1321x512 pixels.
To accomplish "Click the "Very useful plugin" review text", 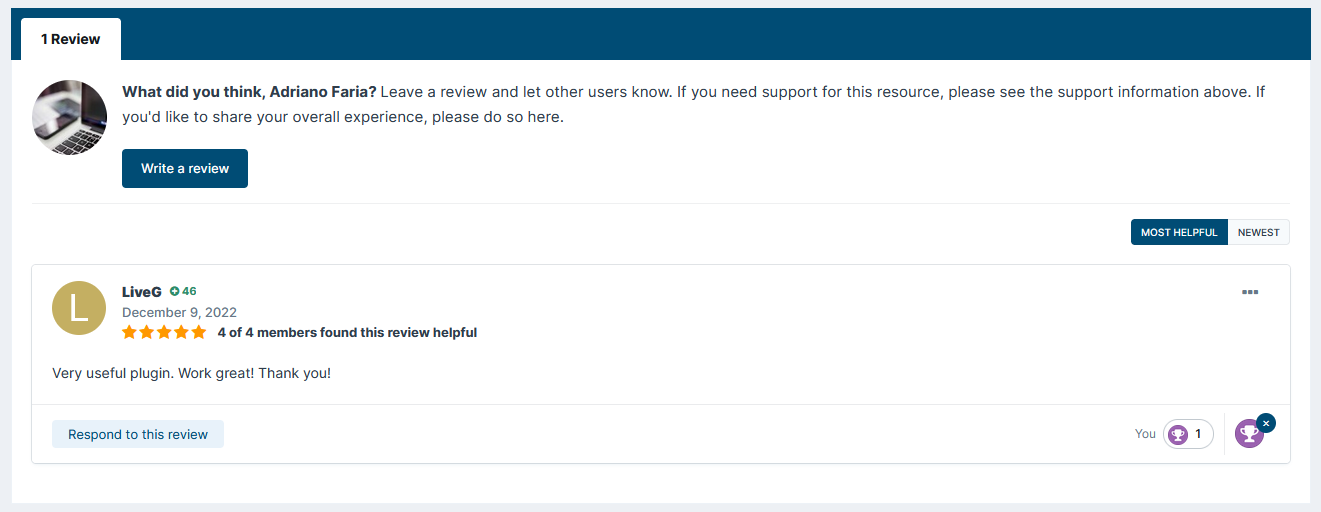I will point(191,373).
